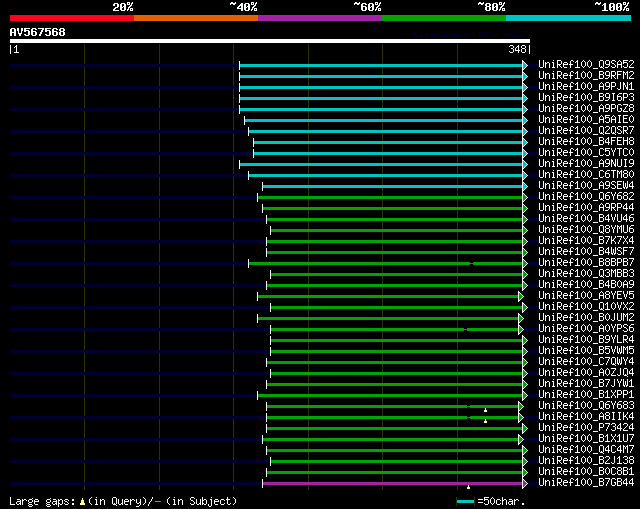Screen dimensions: 640x509
Task: Select the UniRef100_B7JYW1 label
Action: (586, 384)
